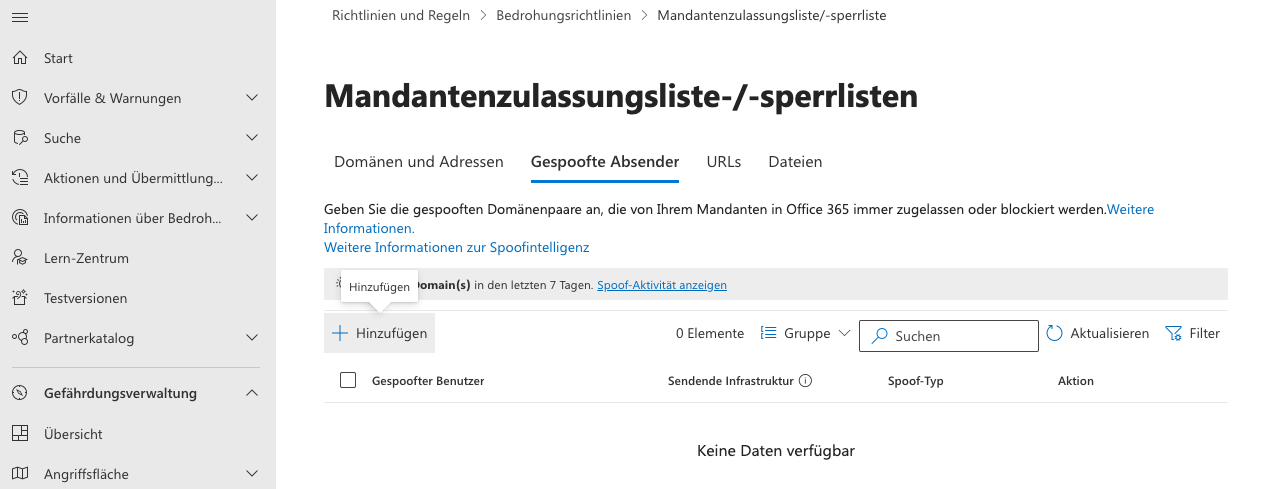
Task: Open the Filter funnel icon
Action: [x=1174, y=333]
